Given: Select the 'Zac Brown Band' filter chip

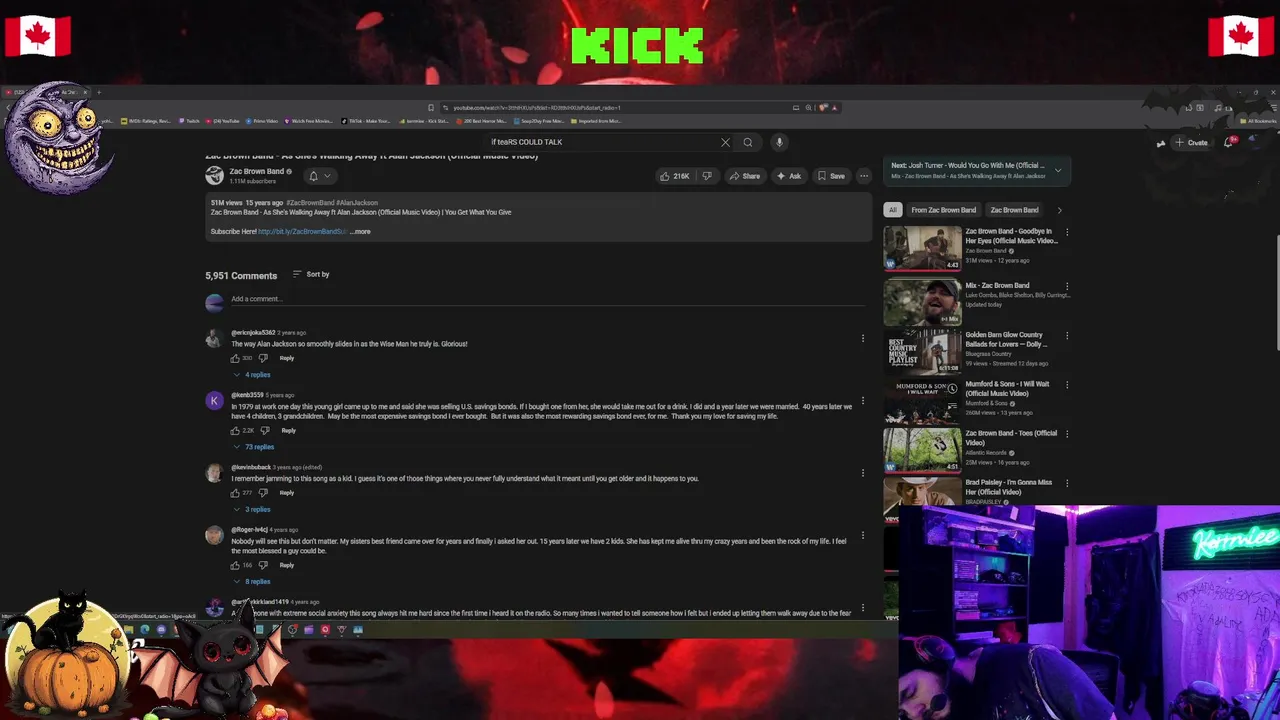Looking at the screenshot, I should click(1014, 210).
